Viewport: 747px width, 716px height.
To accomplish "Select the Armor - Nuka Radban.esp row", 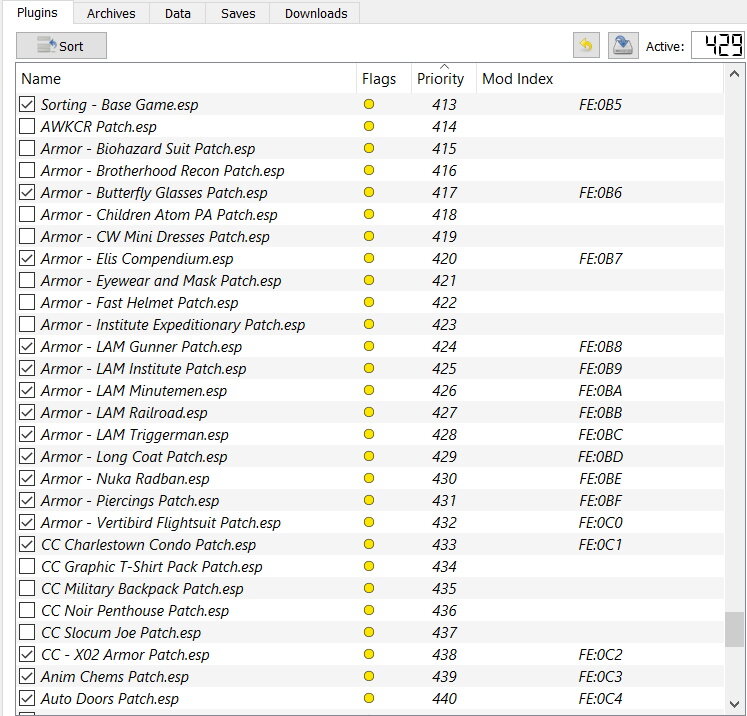I will [x=370, y=478].
